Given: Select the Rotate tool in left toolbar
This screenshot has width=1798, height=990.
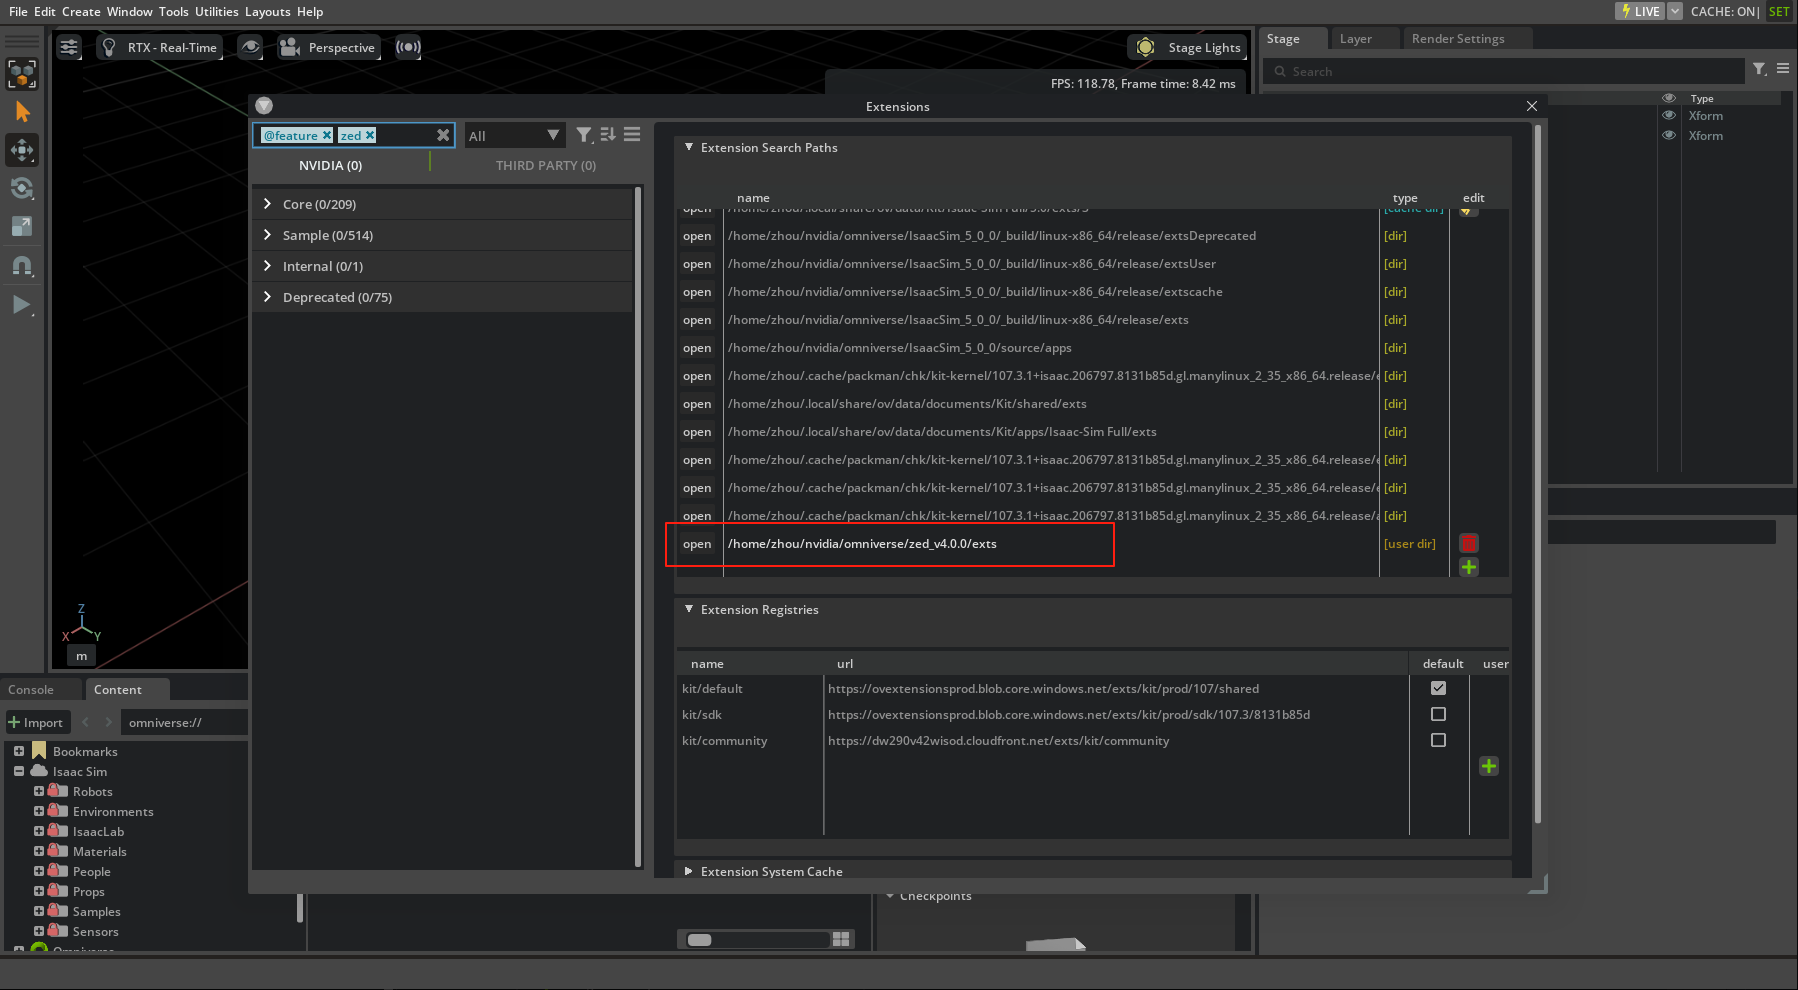Looking at the screenshot, I should click(22, 188).
